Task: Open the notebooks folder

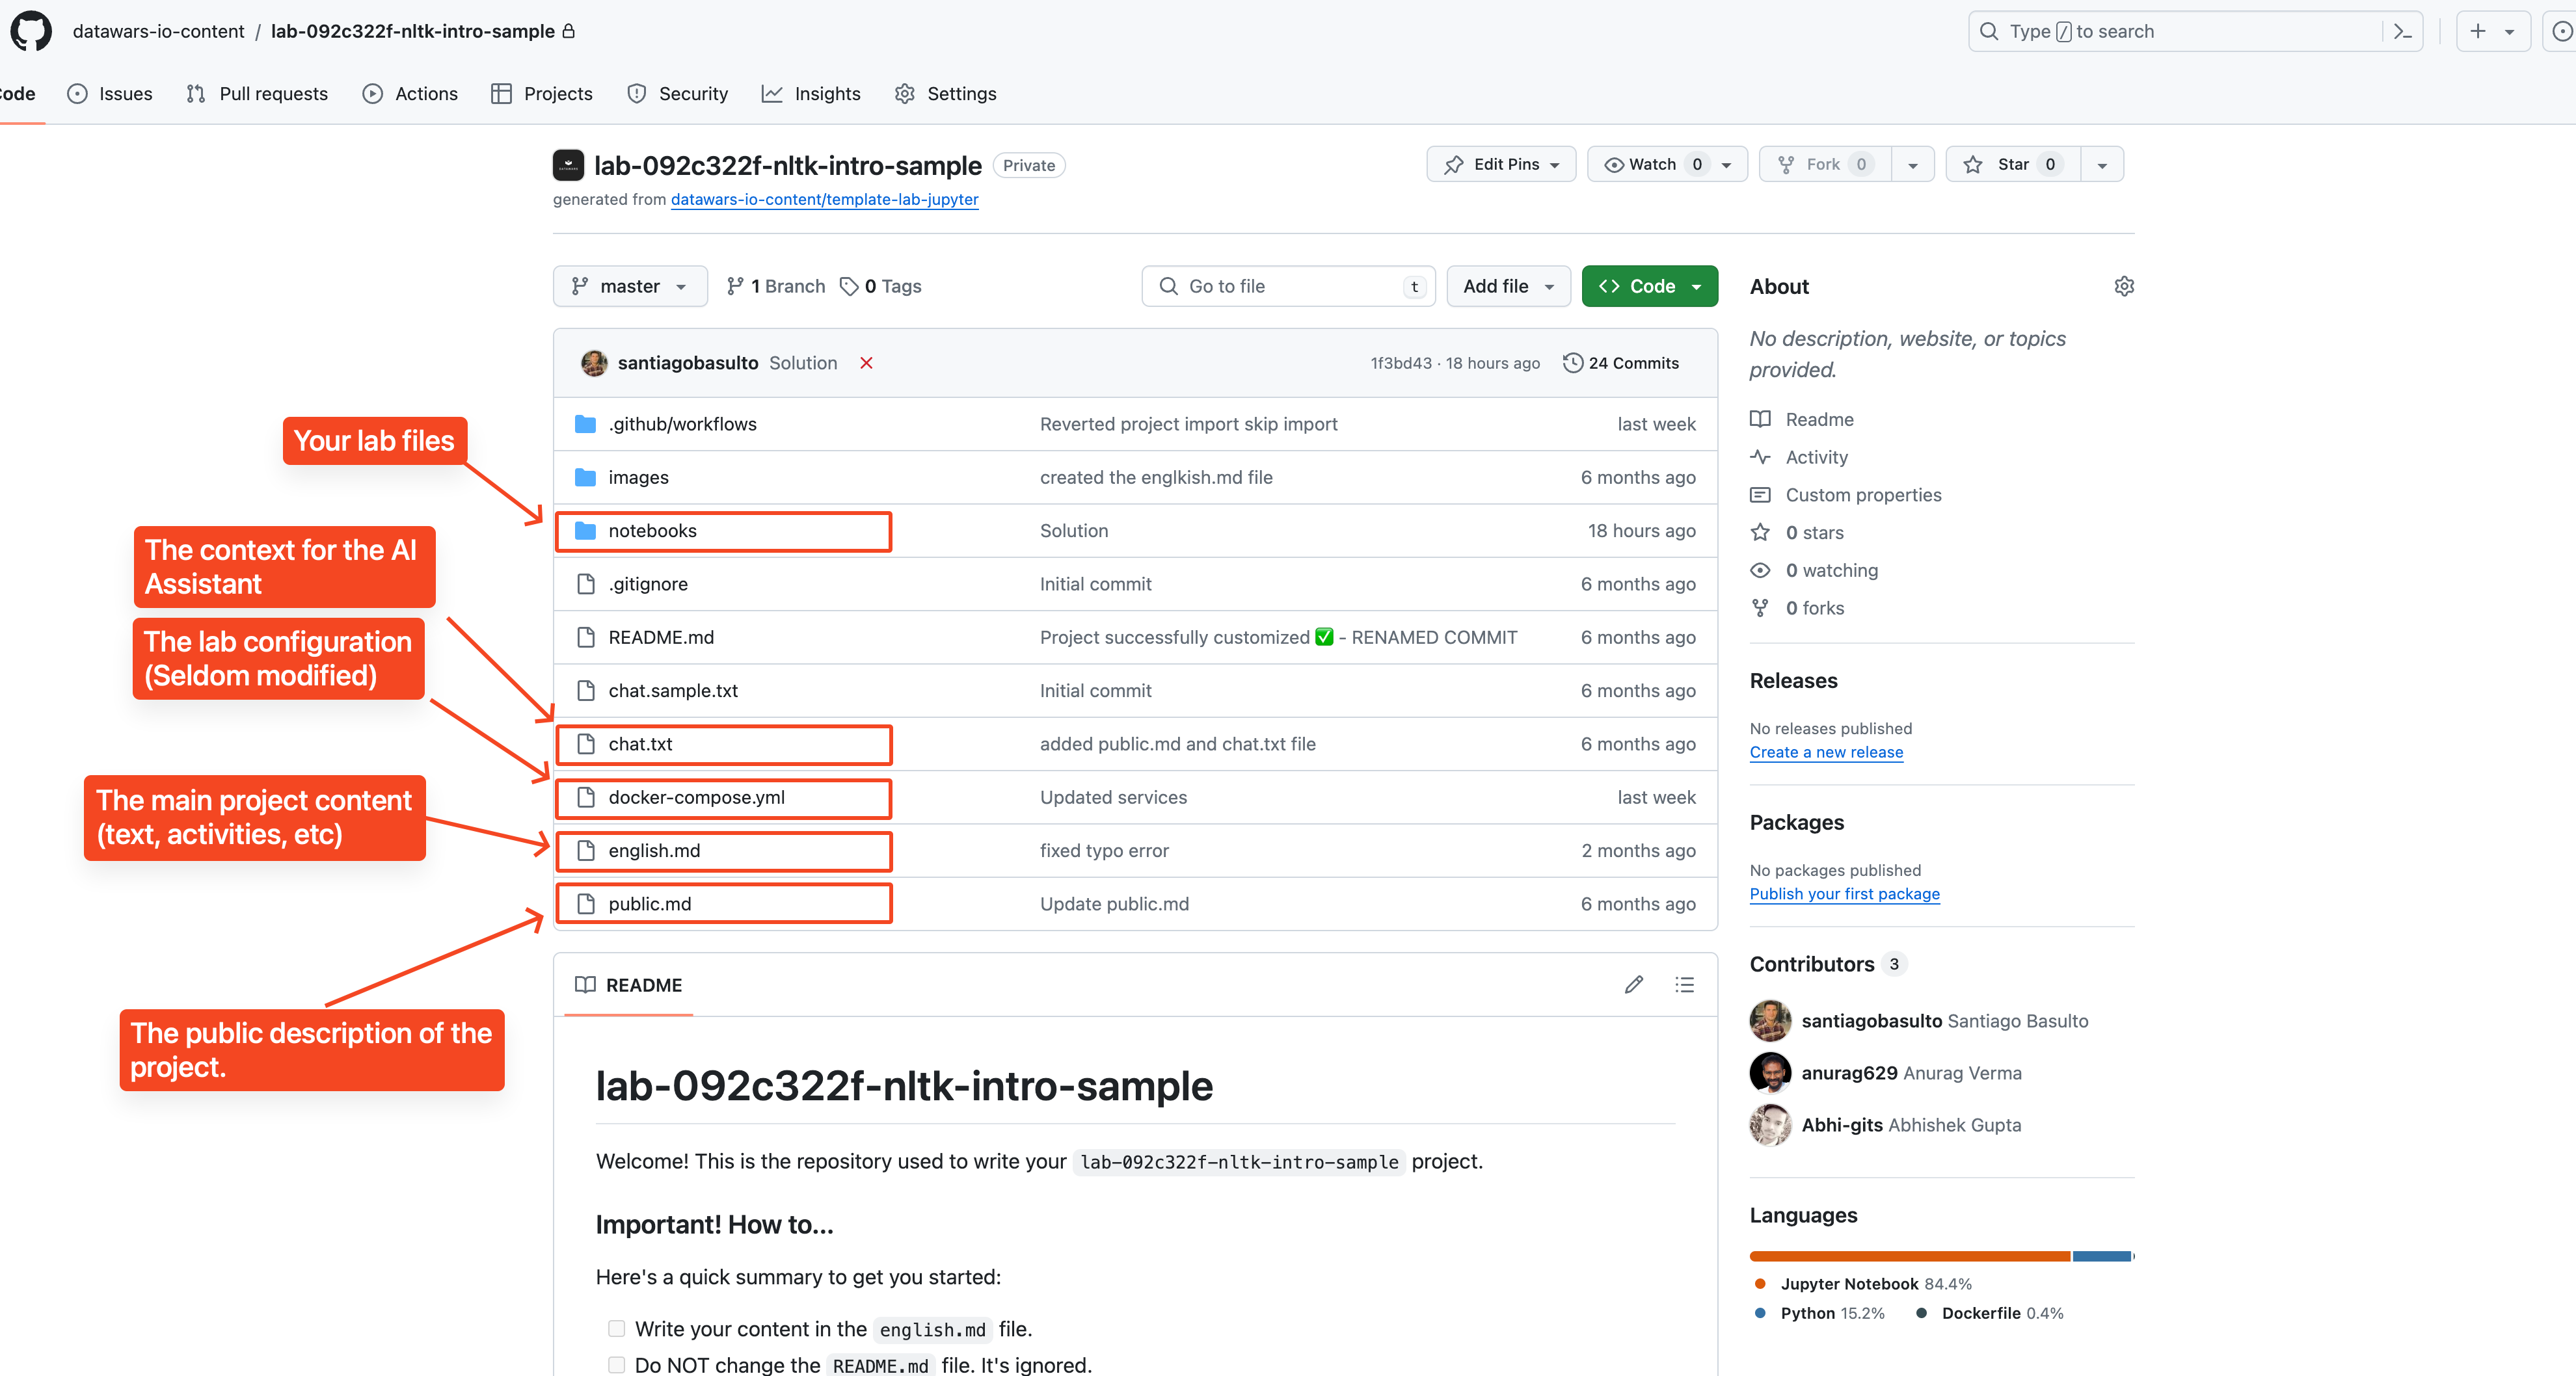Action: [x=652, y=531]
